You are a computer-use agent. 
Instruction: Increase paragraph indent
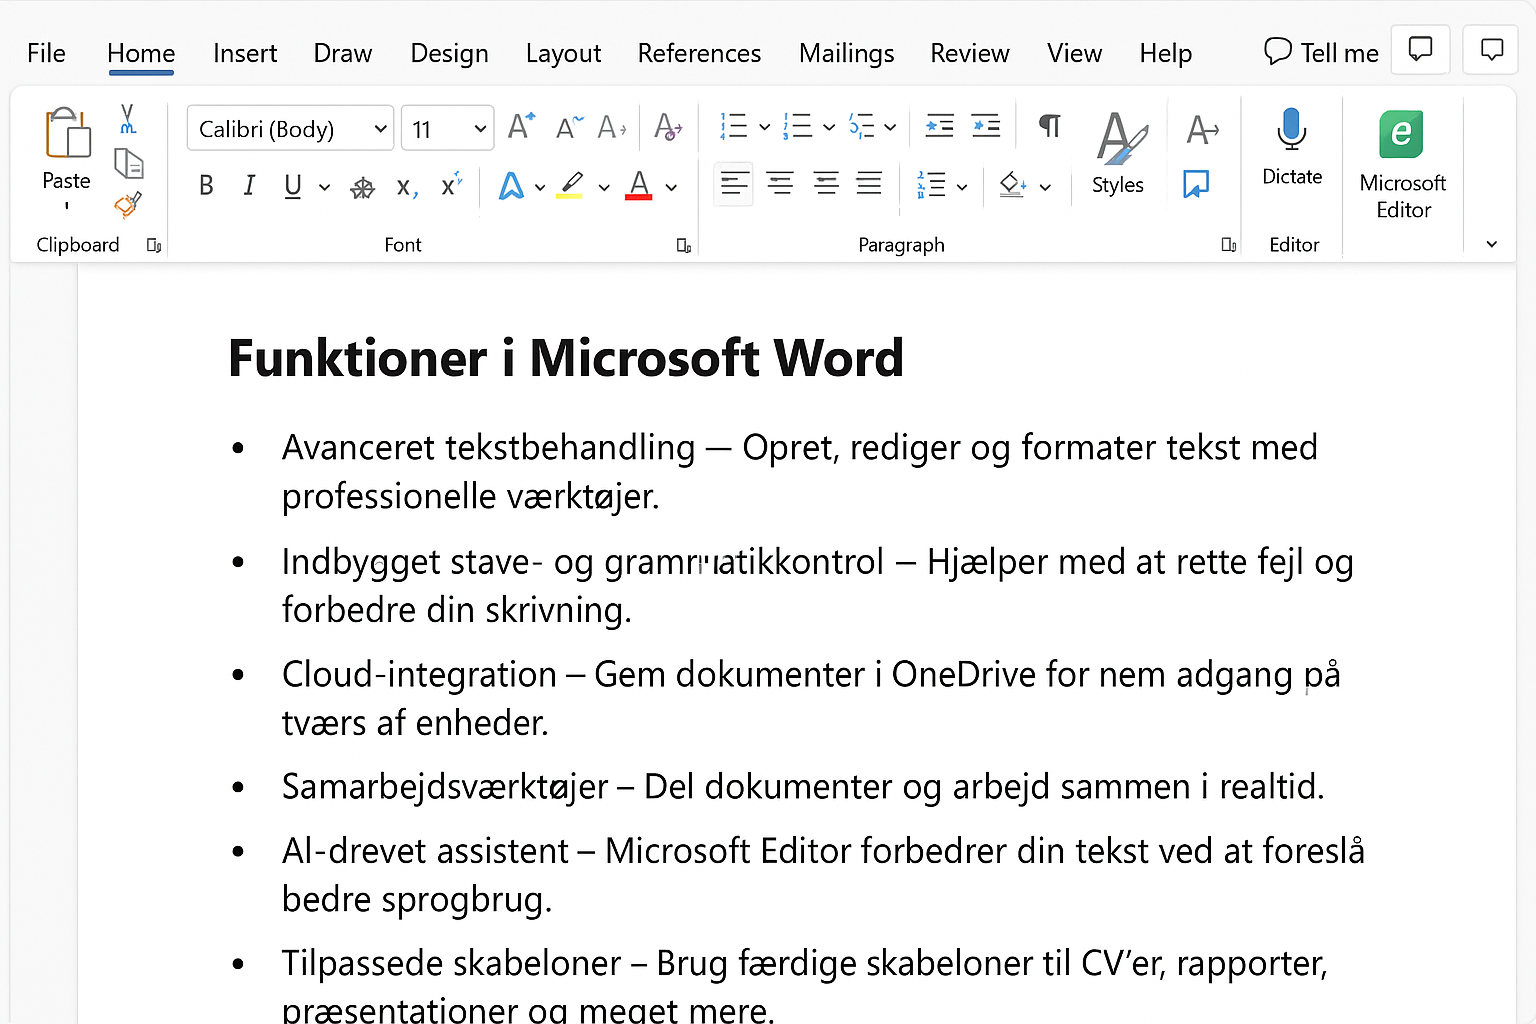tap(986, 126)
